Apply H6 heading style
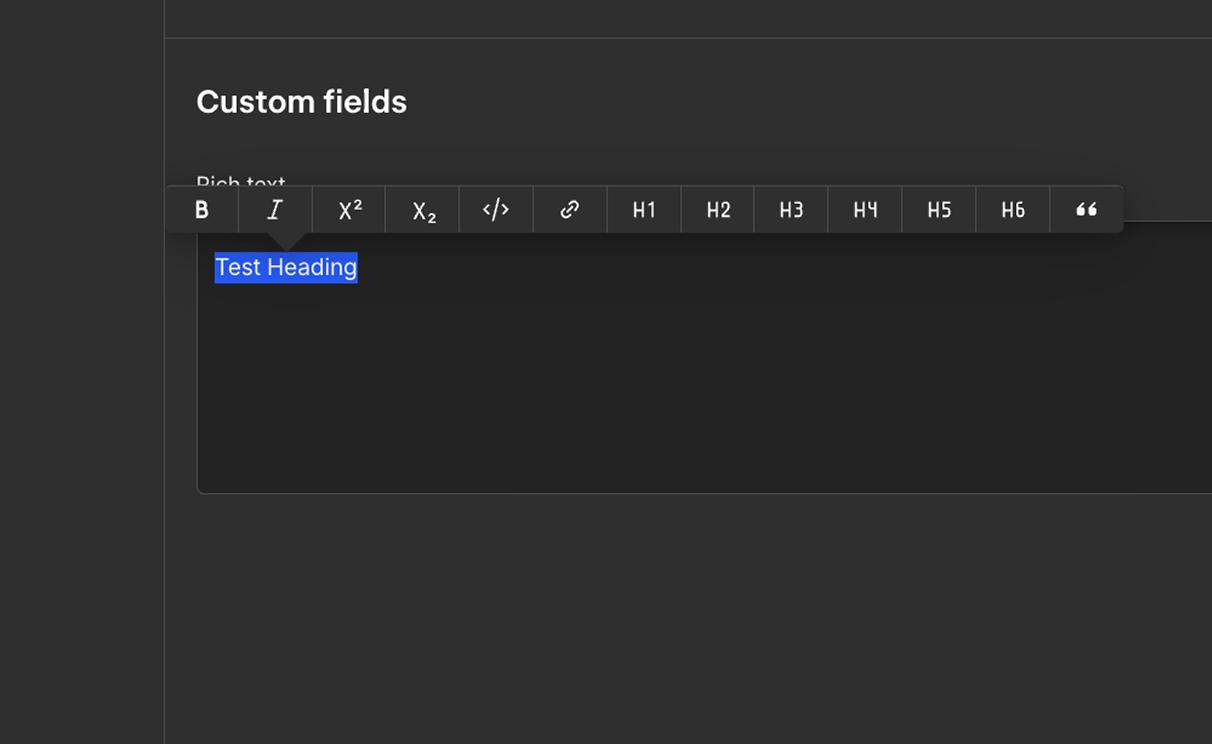Screen dimensions: 1212x744 pos(1013,209)
